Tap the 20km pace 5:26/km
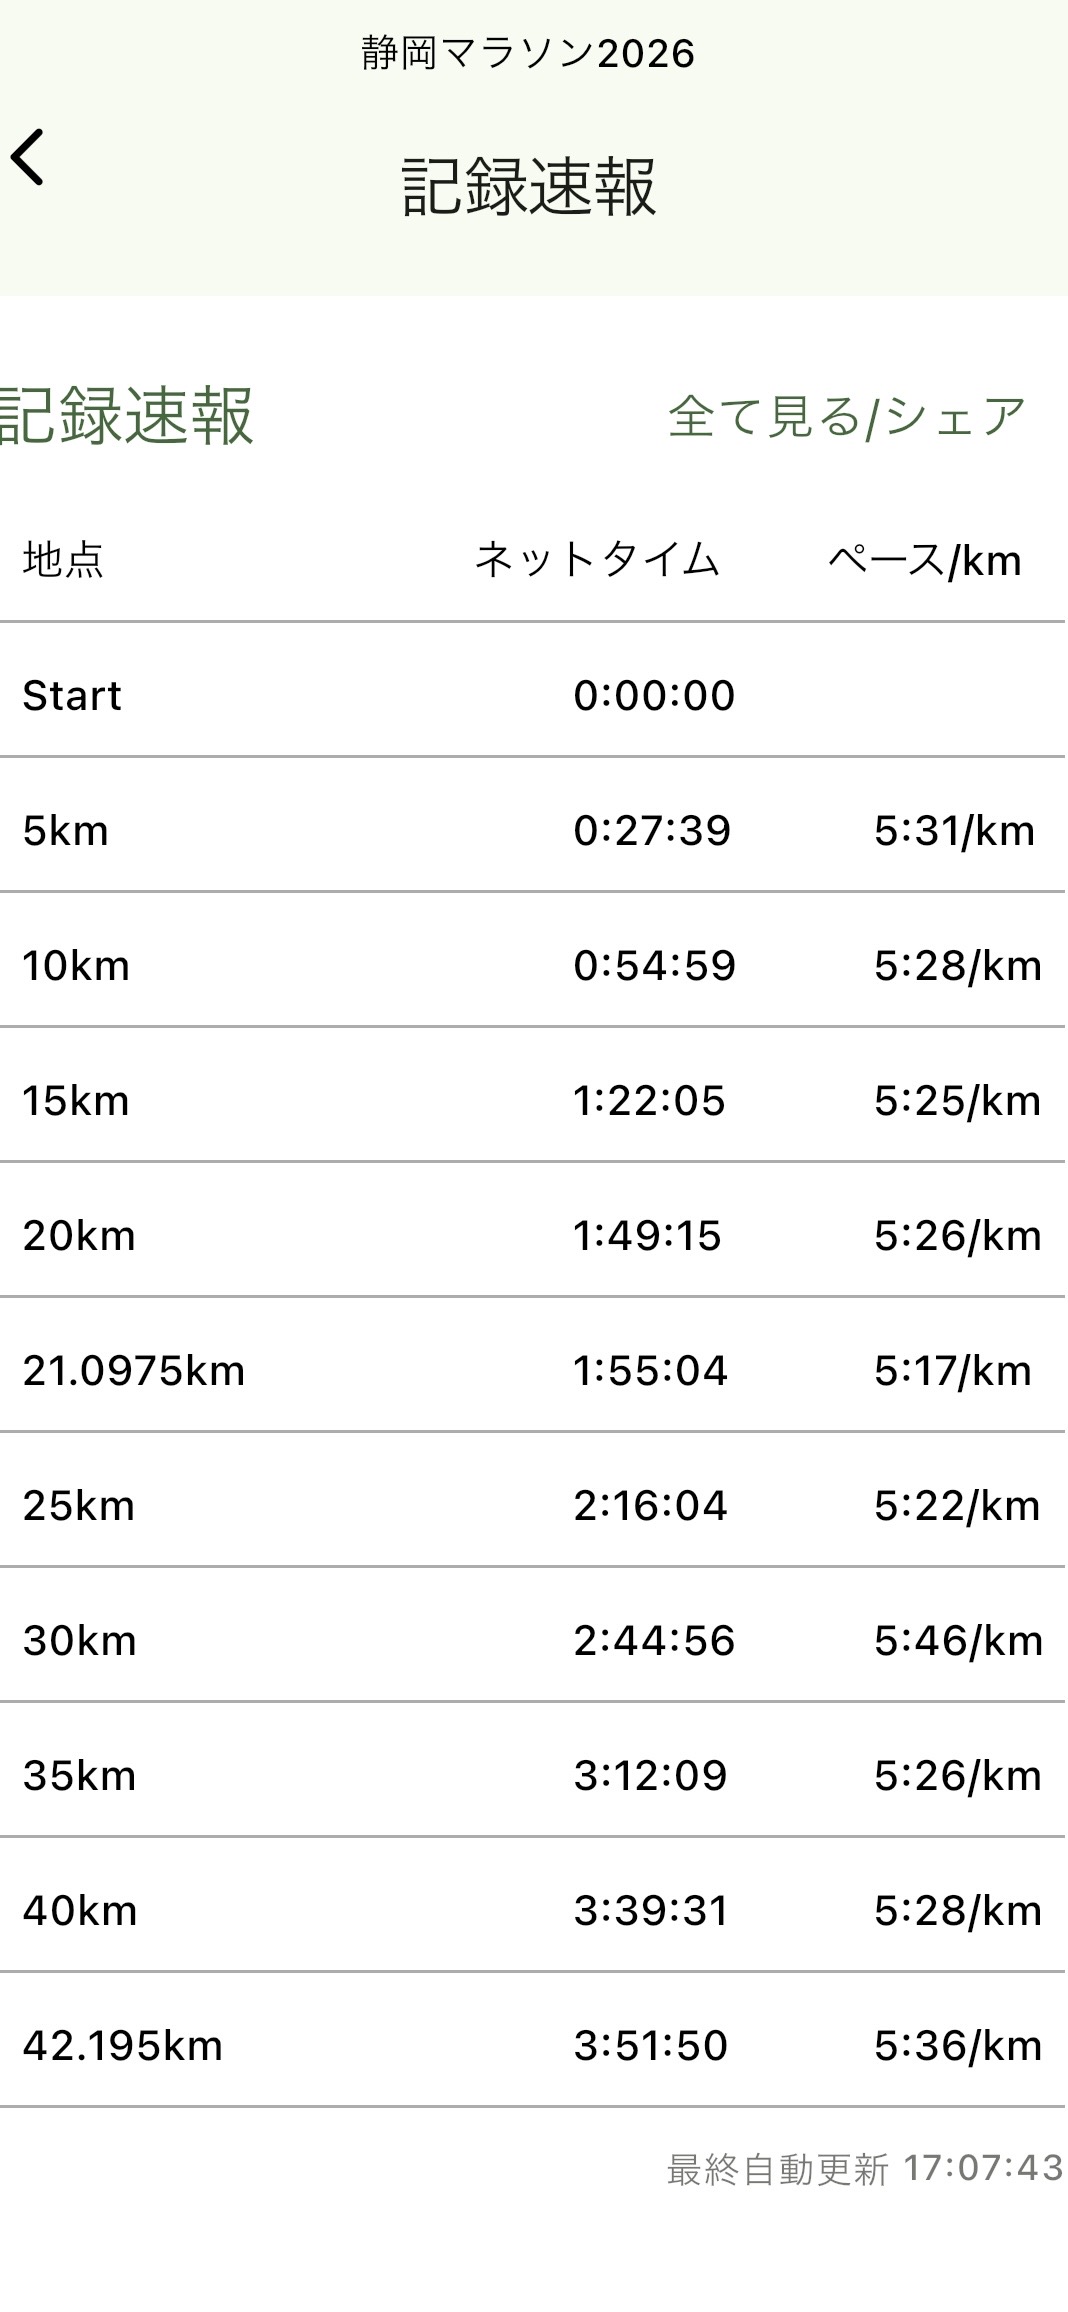 pyautogui.click(x=957, y=1236)
